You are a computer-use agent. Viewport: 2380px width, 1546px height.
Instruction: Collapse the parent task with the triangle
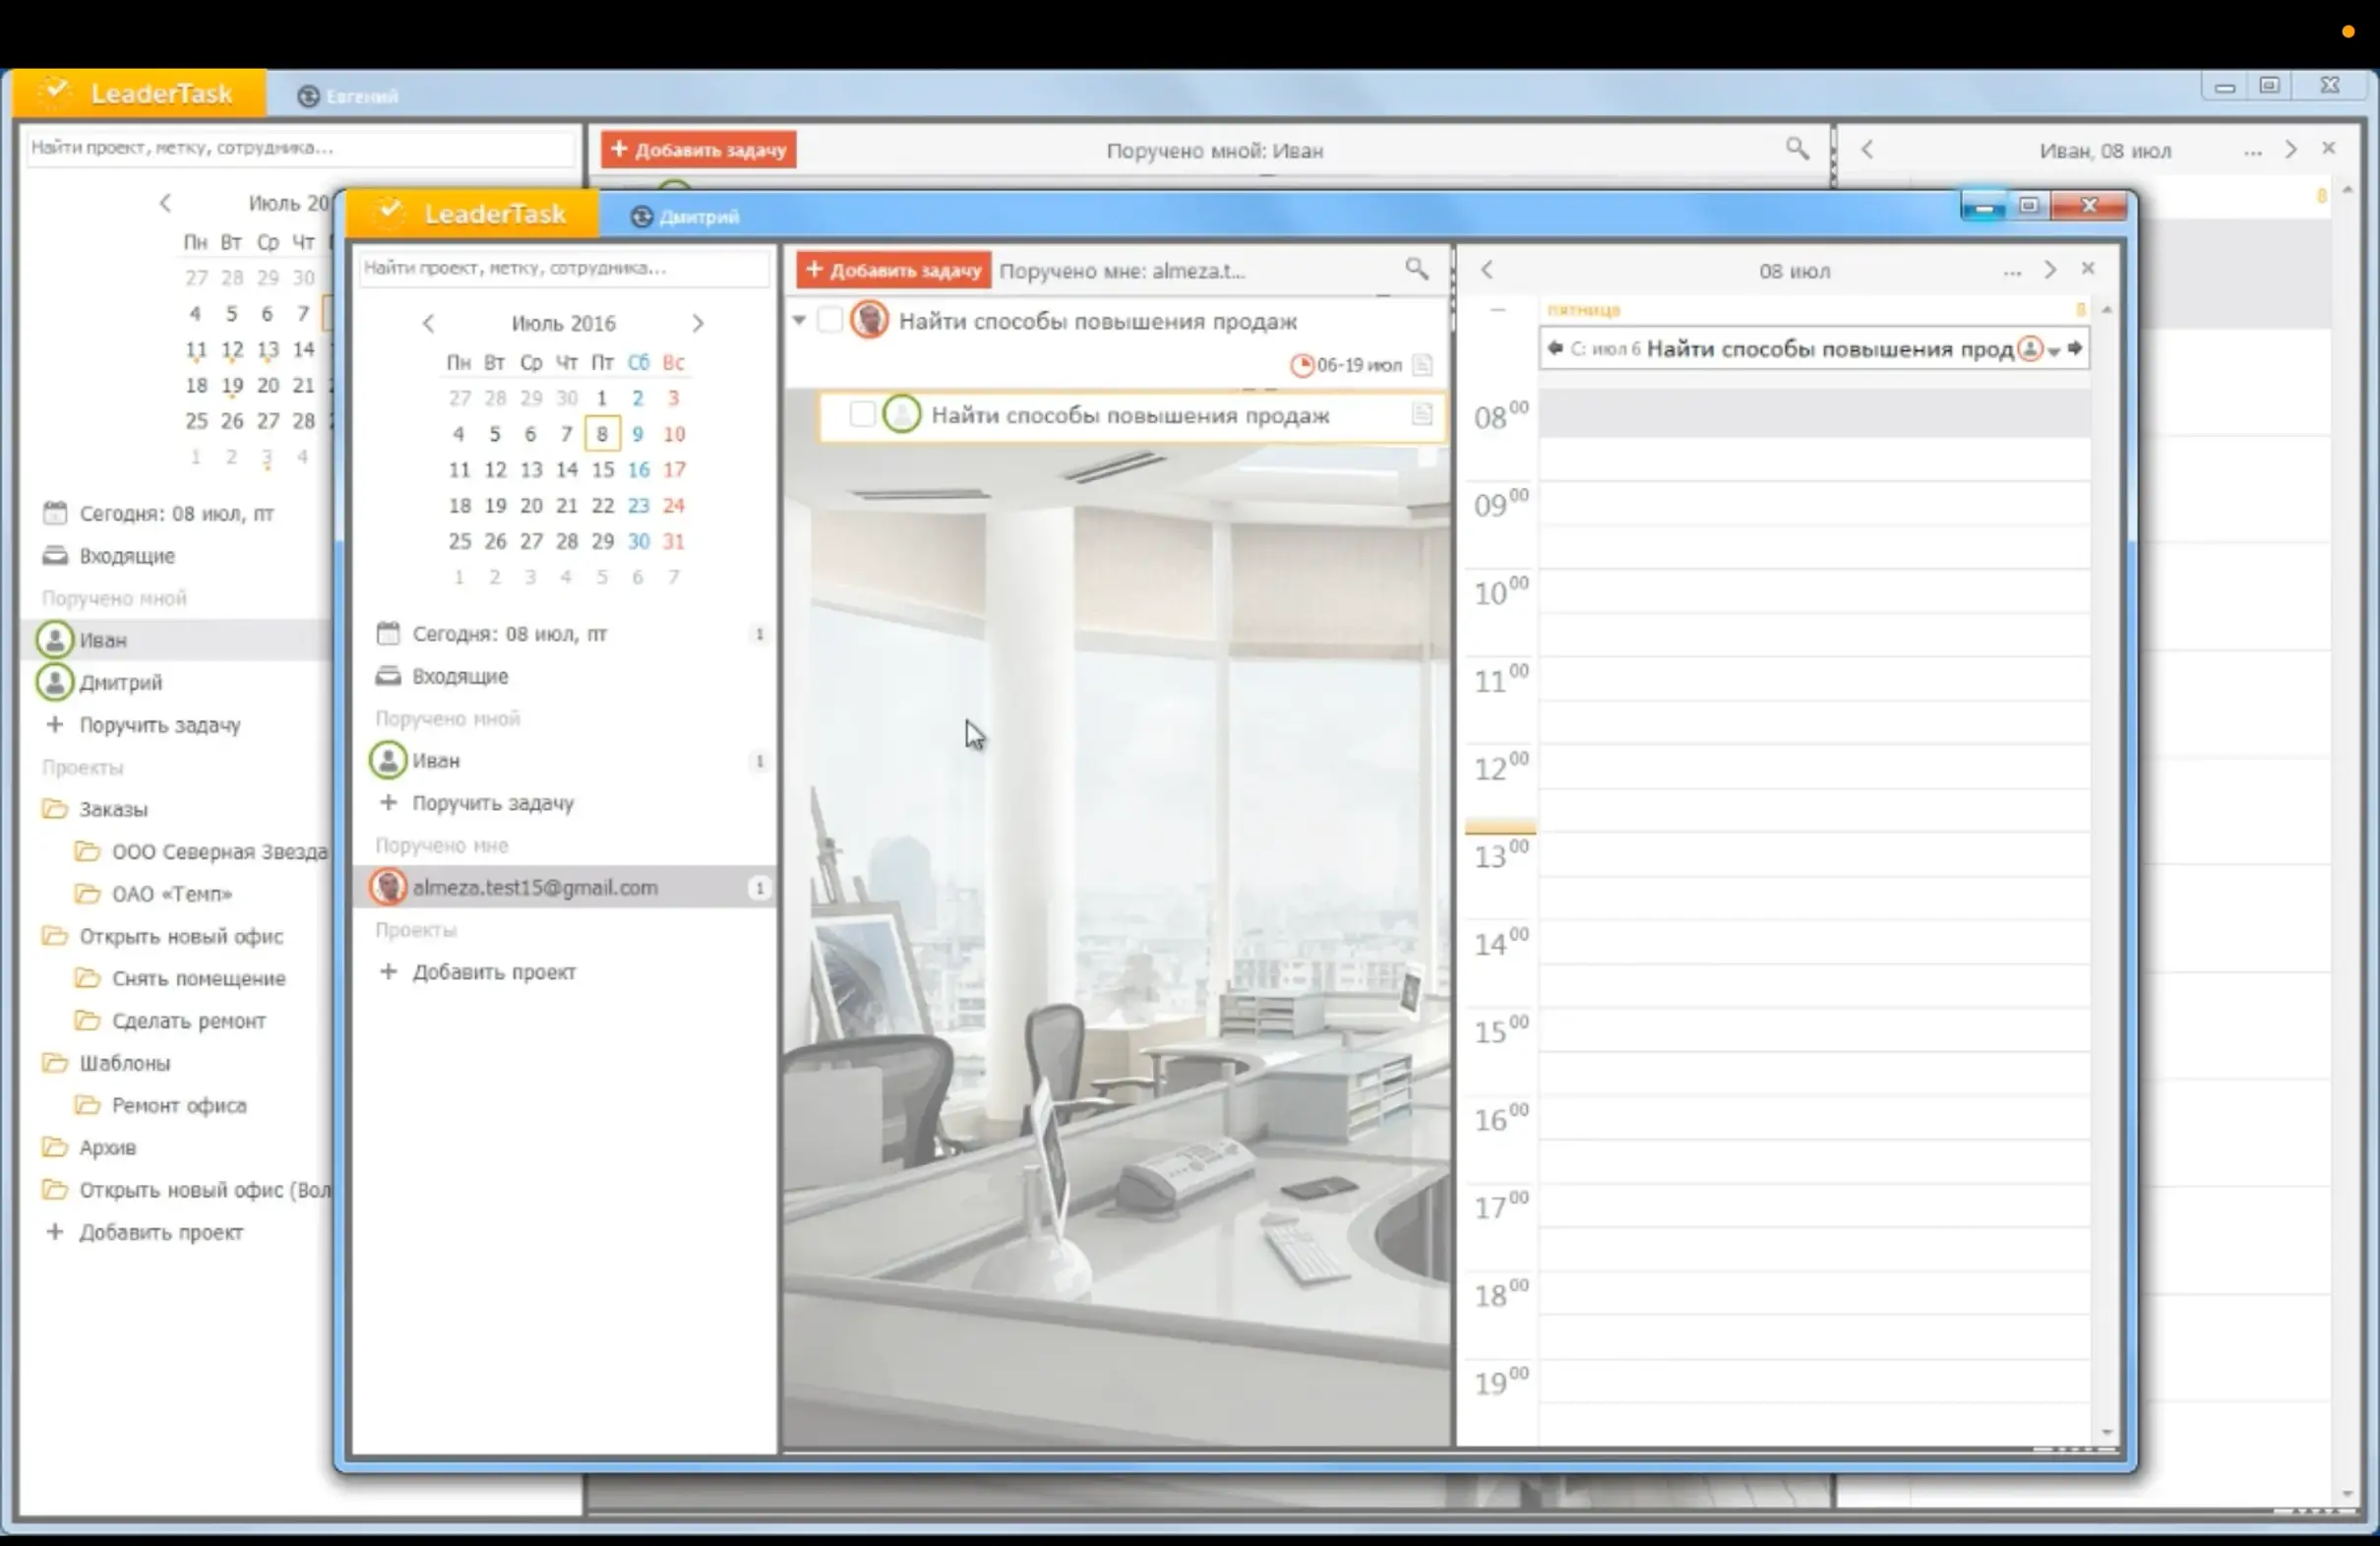pos(799,320)
